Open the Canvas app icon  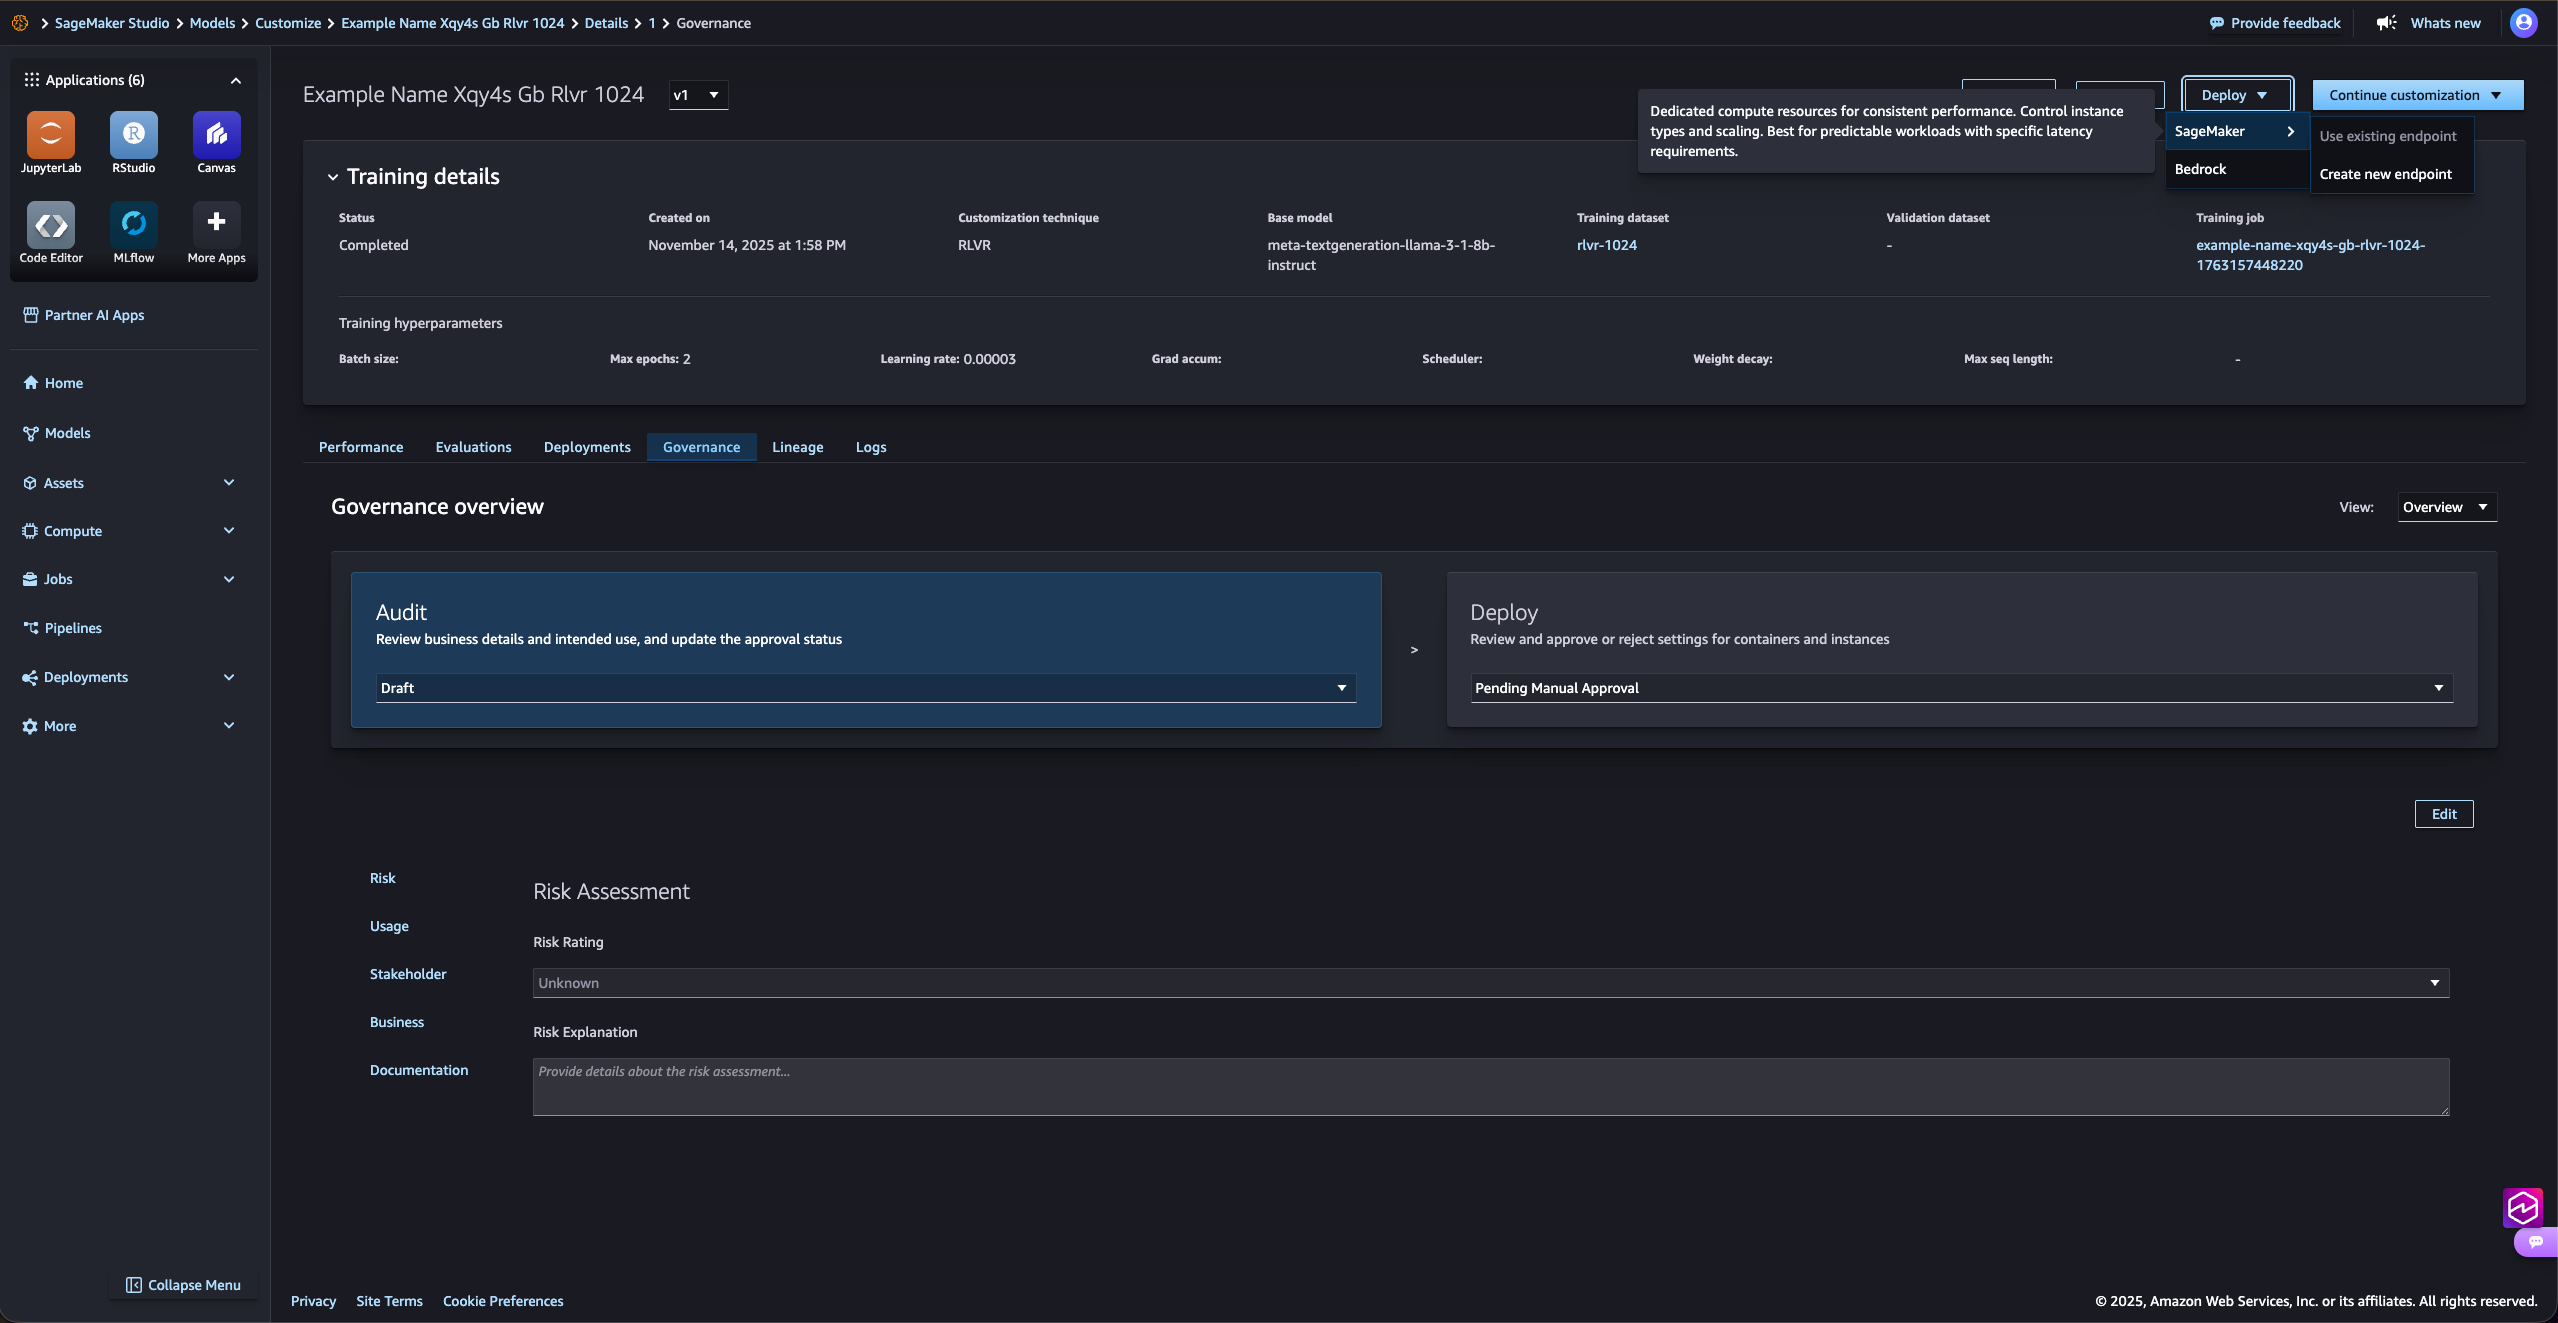(216, 135)
